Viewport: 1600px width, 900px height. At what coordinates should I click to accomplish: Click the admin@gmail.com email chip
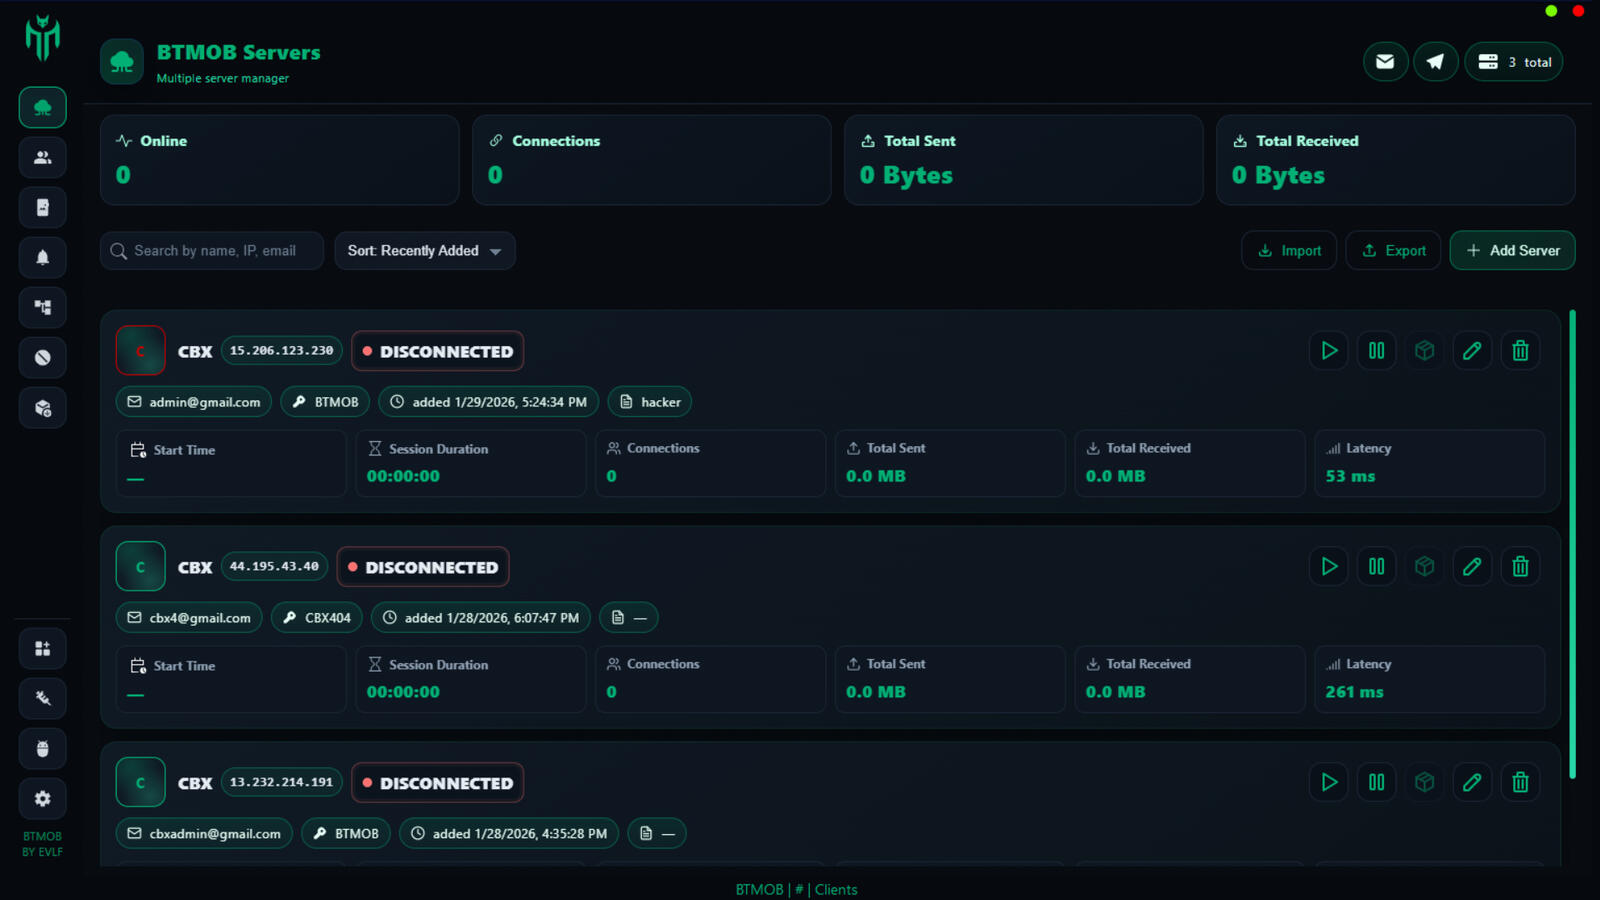pos(194,402)
